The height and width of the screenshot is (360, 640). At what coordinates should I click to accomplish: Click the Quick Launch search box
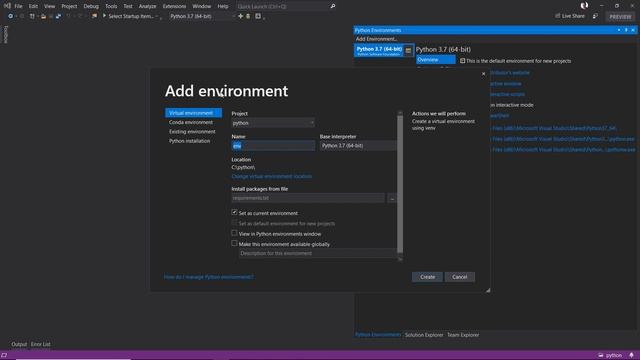coord(286,7)
